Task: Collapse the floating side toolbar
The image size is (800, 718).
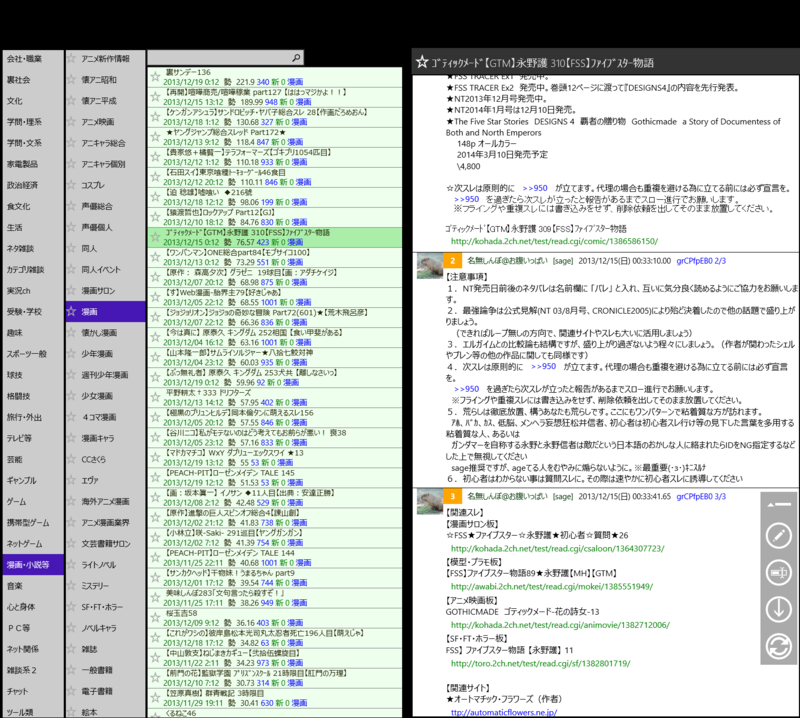Action: pos(779,505)
